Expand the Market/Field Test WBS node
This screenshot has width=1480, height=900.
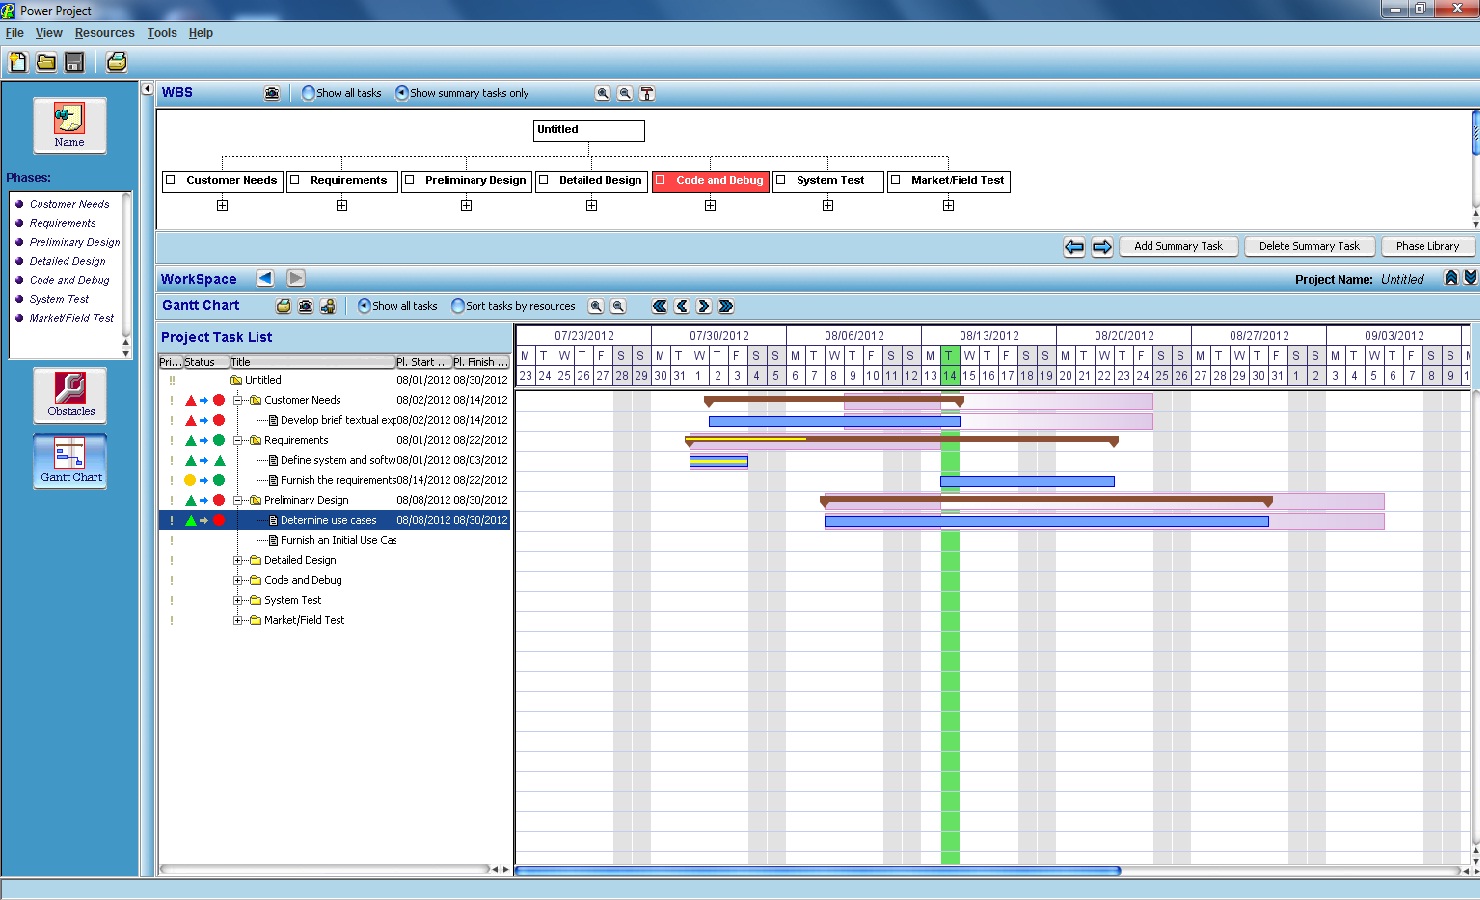click(948, 205)
